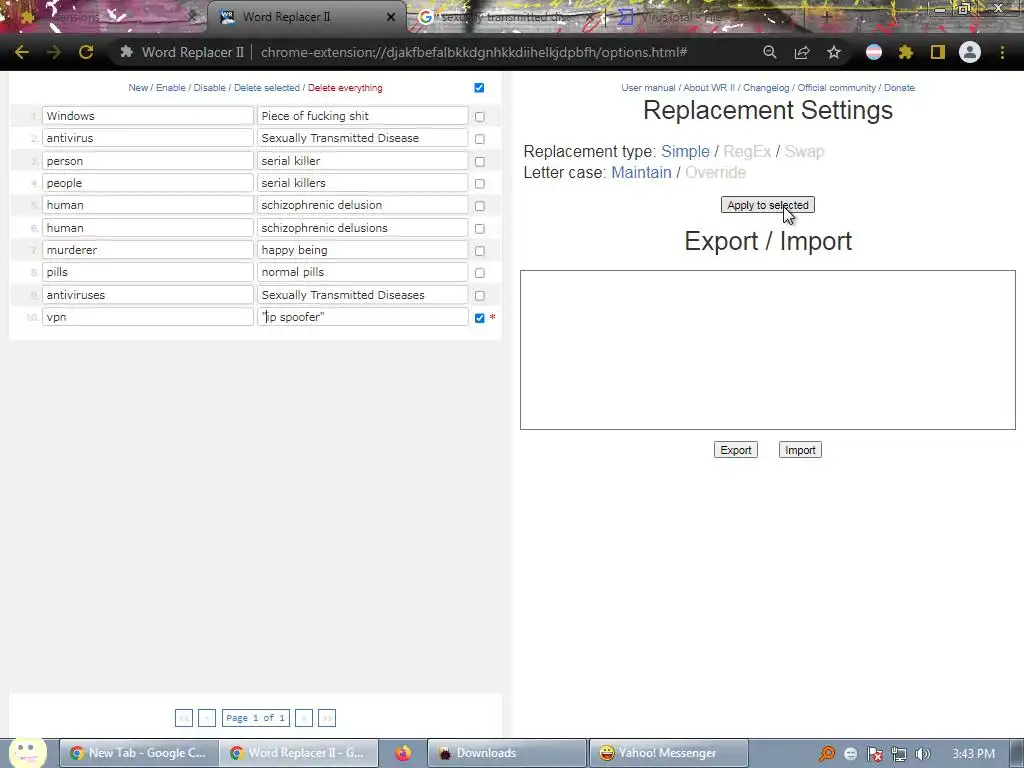Viewport: 1024px width, 768px height.
Task: Check the pills row checkbox
Action: (480, 273)
